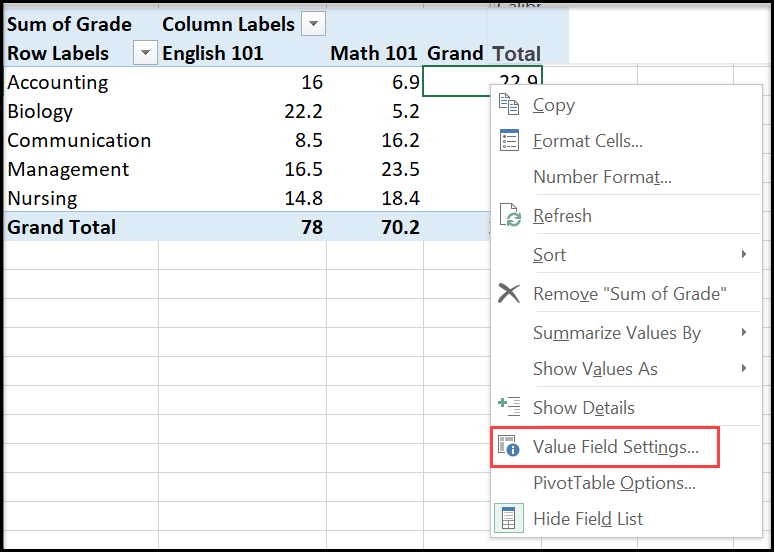Click the Hide Field List icon

pos(509,518)
